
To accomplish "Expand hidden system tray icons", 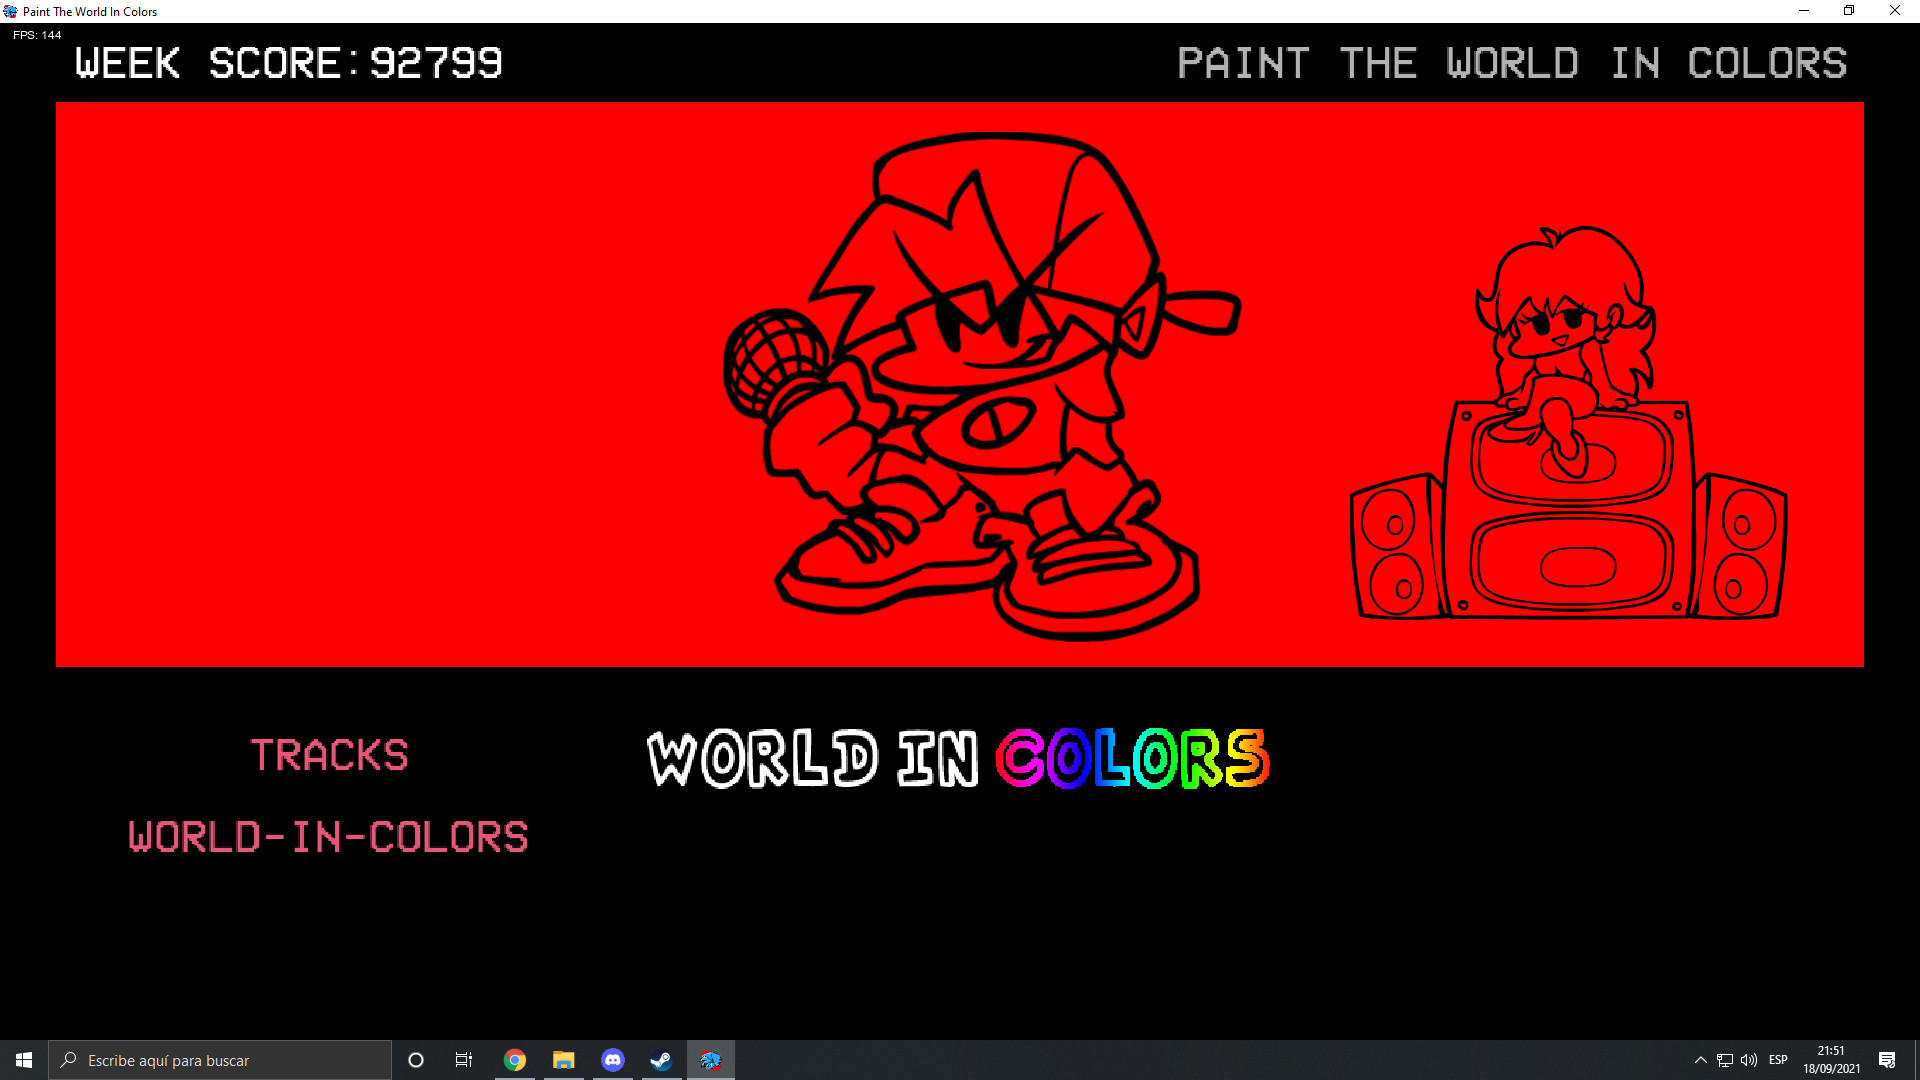I will click(x=1701, y=1060).
